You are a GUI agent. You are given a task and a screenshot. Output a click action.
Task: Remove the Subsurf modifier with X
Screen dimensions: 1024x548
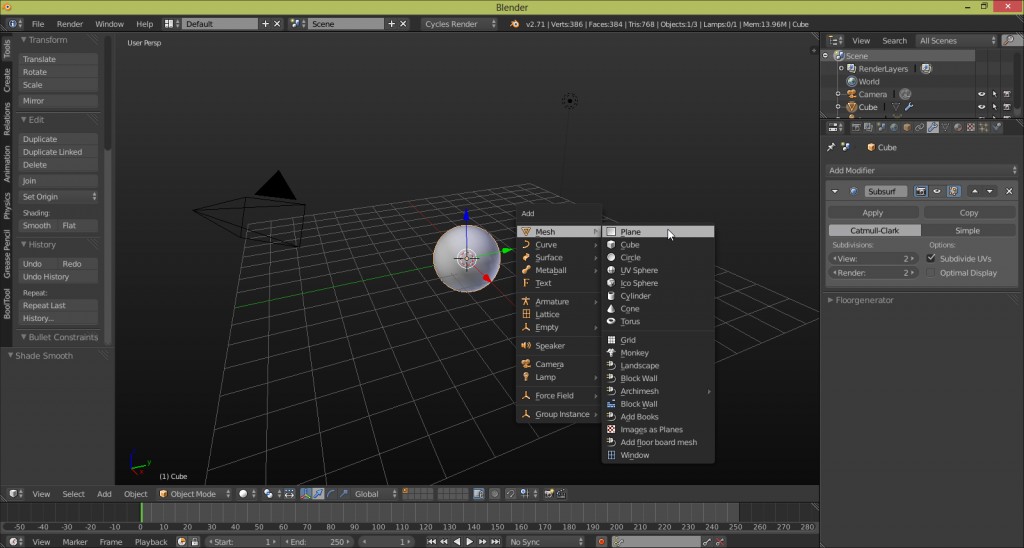click(1008, 191)
